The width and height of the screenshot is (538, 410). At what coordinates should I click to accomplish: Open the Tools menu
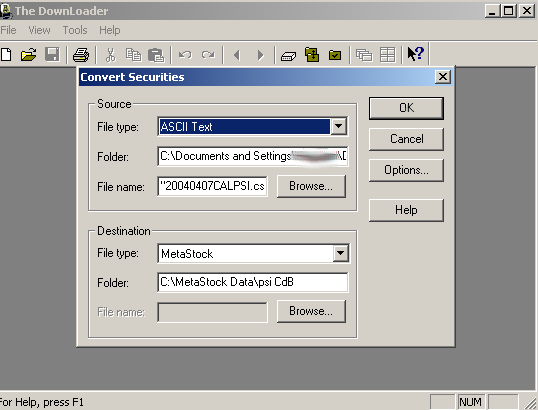click(75, 30)
